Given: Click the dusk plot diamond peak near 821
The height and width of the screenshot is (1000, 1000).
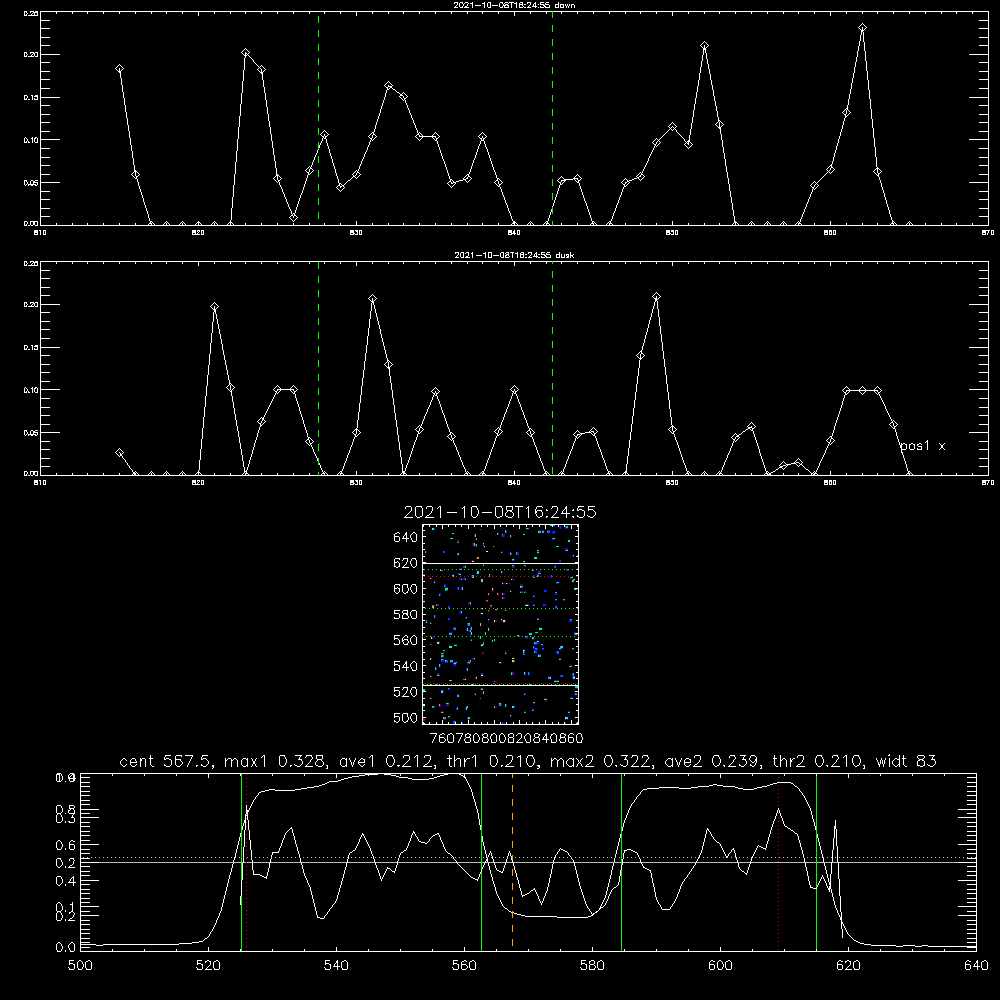Looking at the screenshot, I should point(214,307).
